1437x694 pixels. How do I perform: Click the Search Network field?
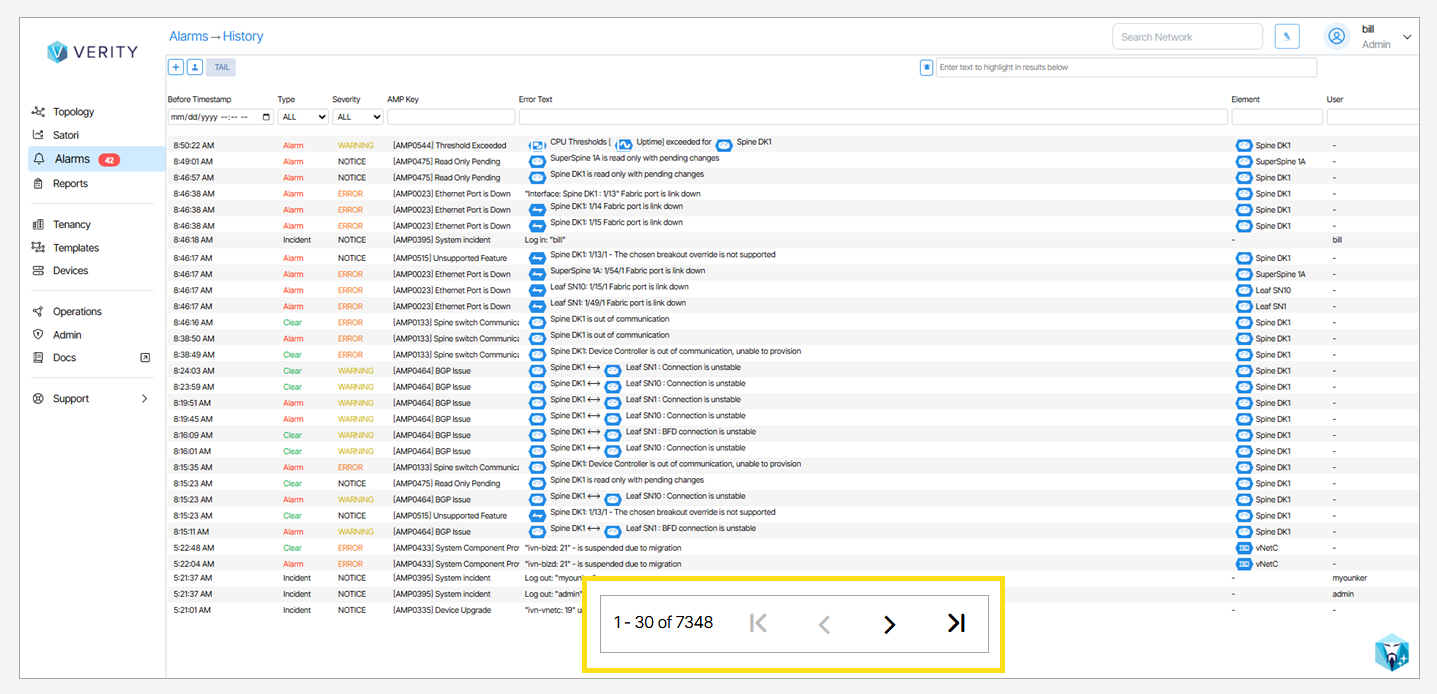point(1187,37)
